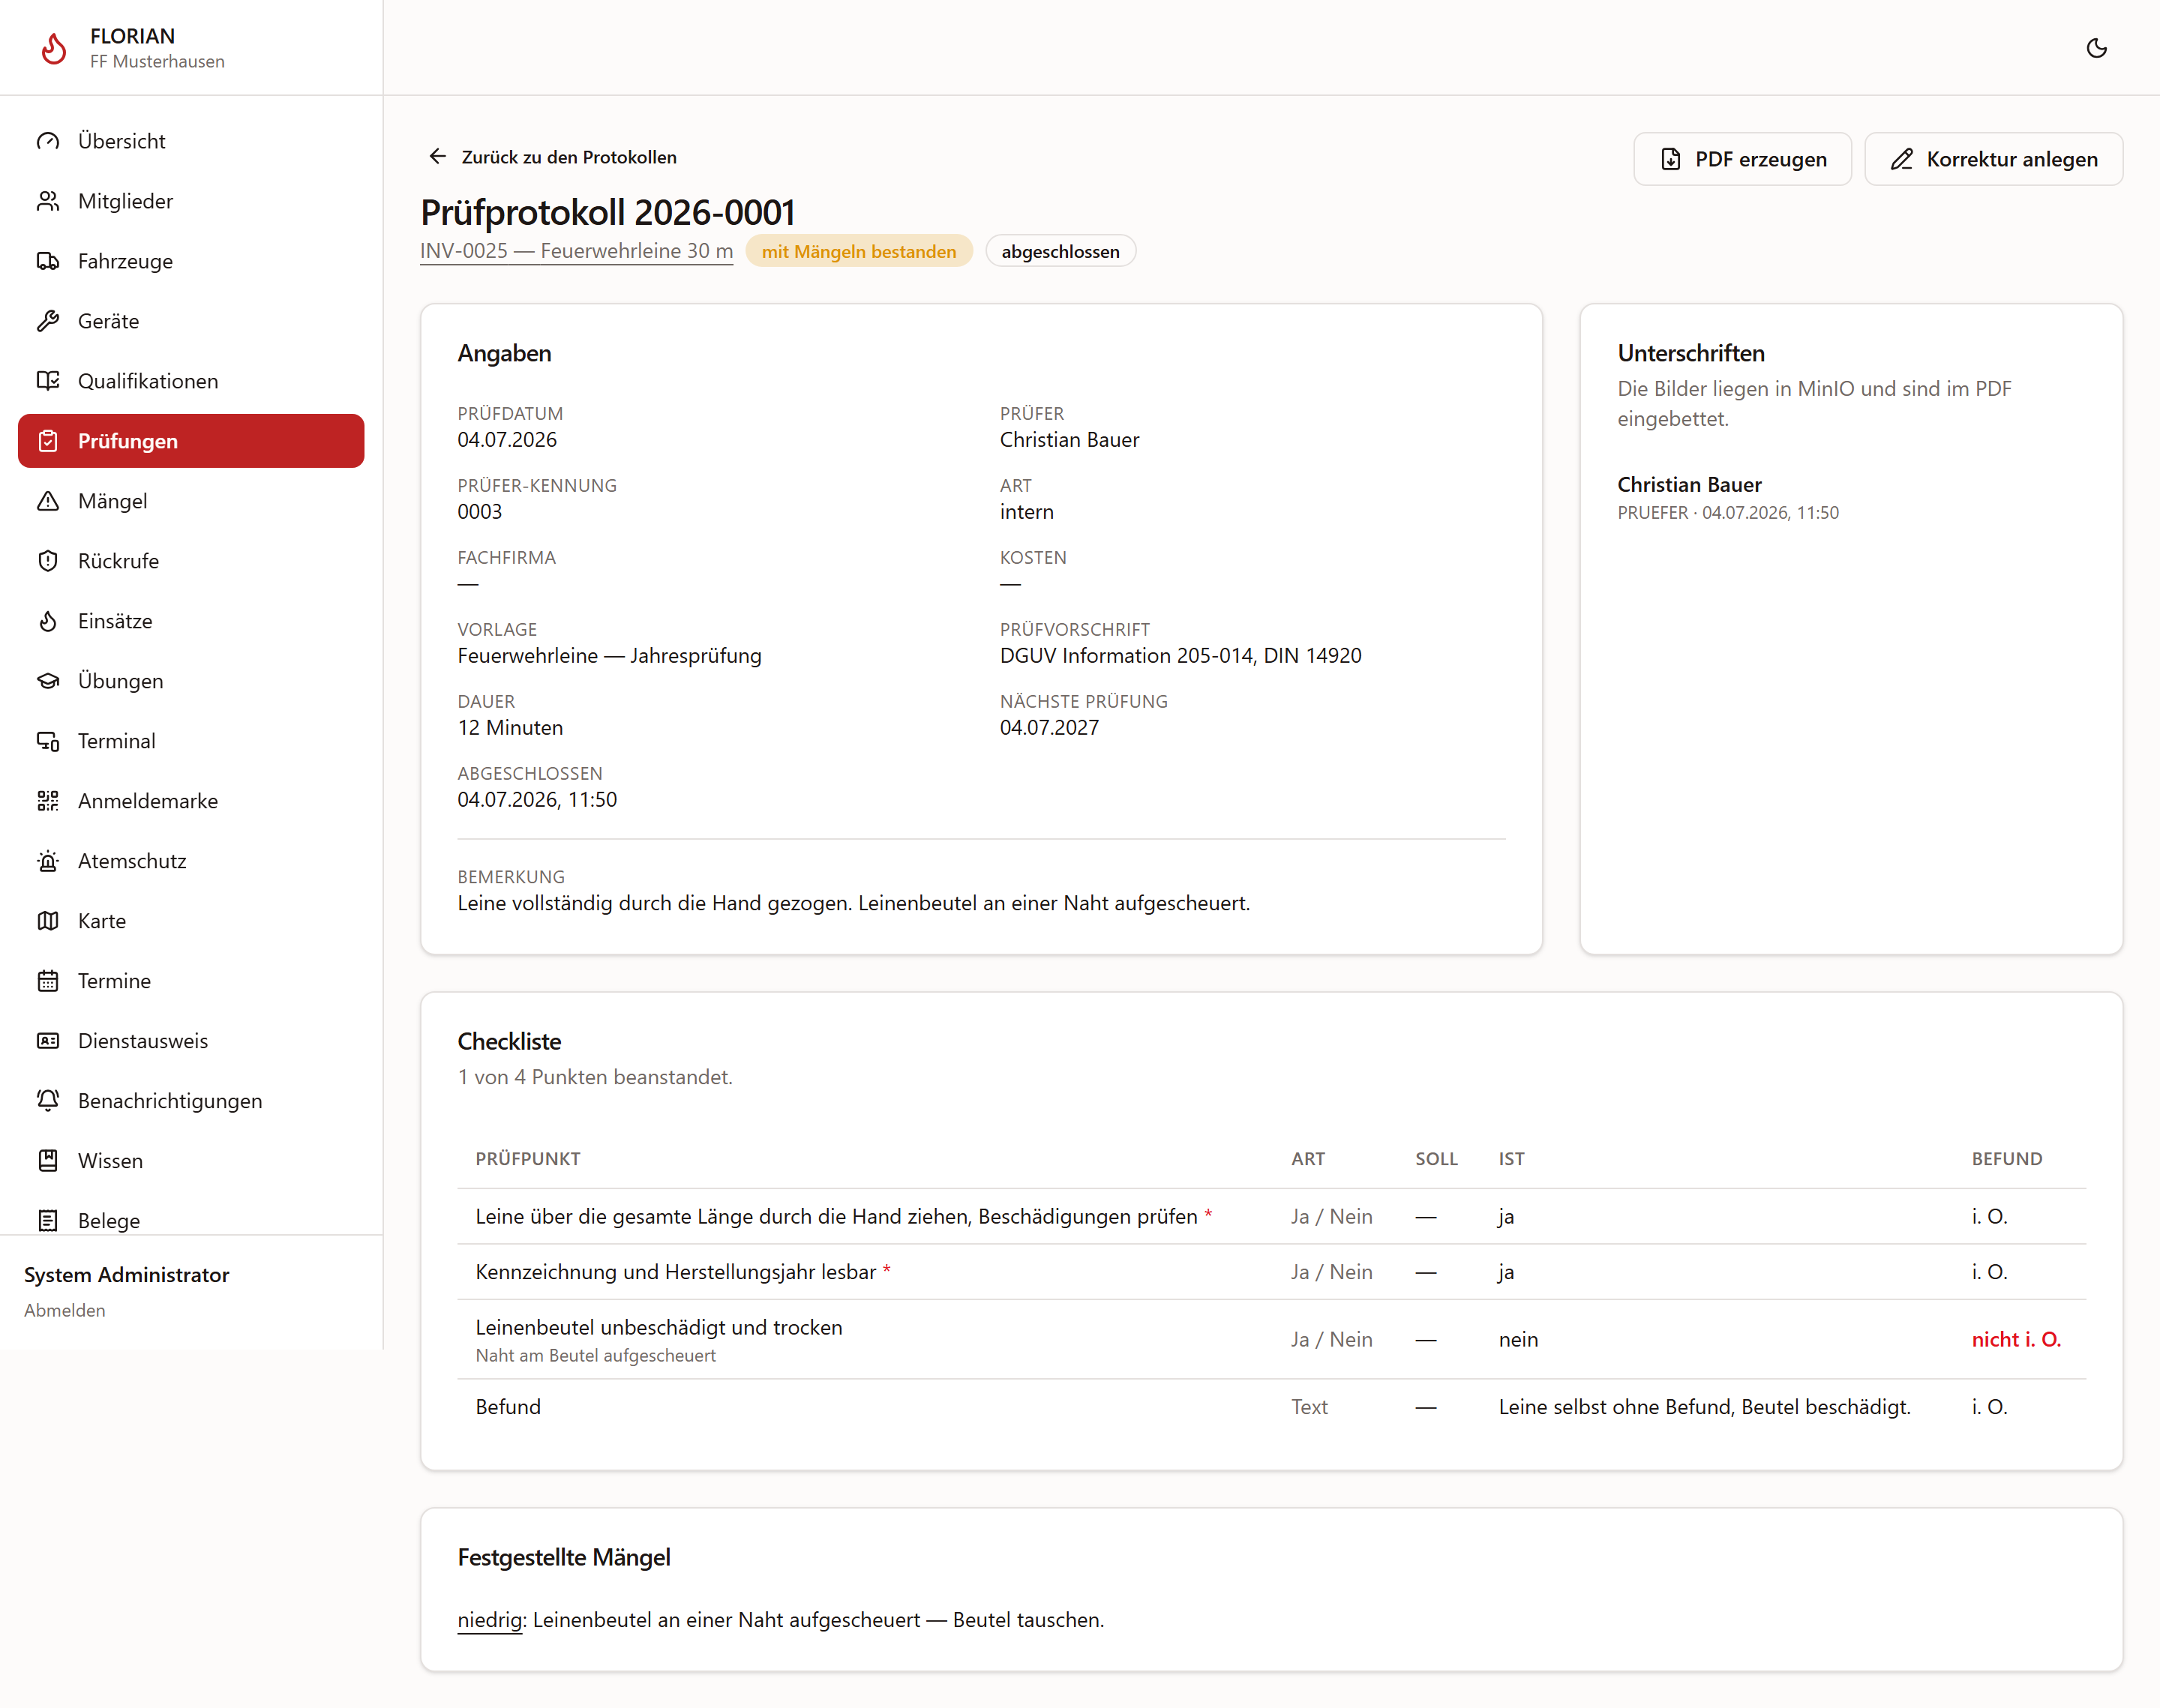The image size is (2160, 1708).
Task: Log out using the Abmelden link
Action: tap(65, 1310)
